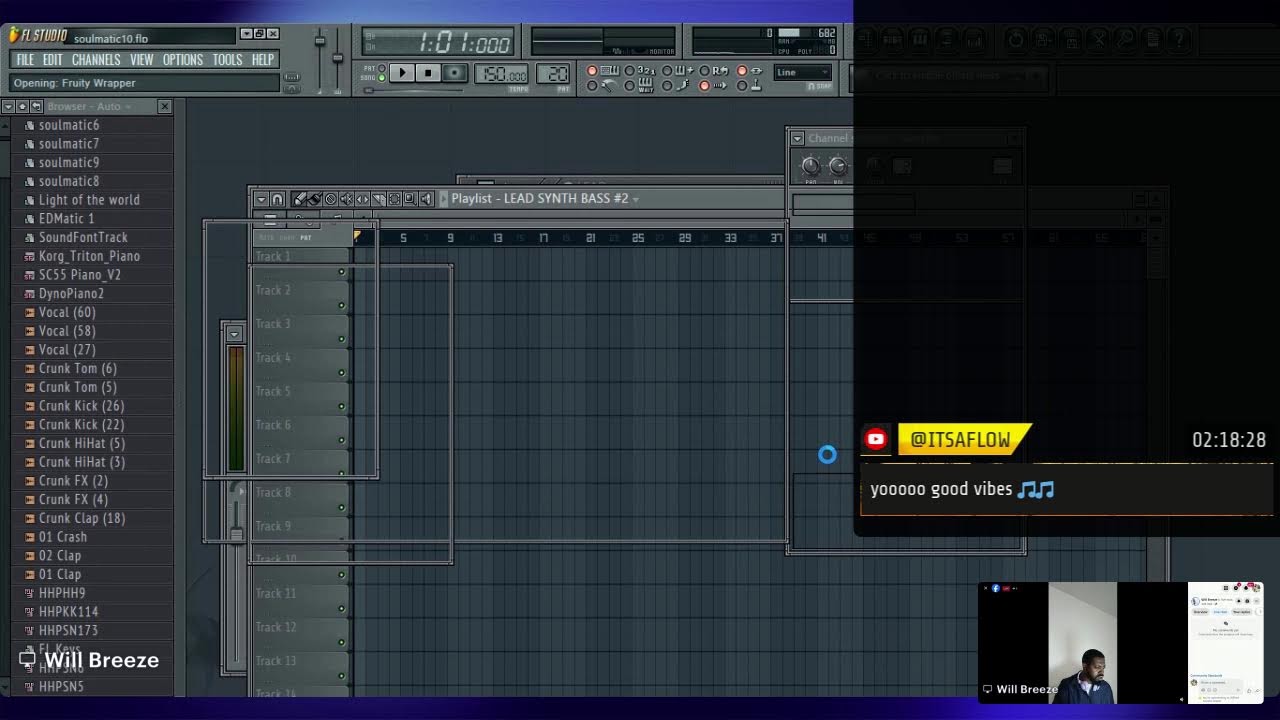
Task: Open the Tools menu
Action: (x=227, y=60)
